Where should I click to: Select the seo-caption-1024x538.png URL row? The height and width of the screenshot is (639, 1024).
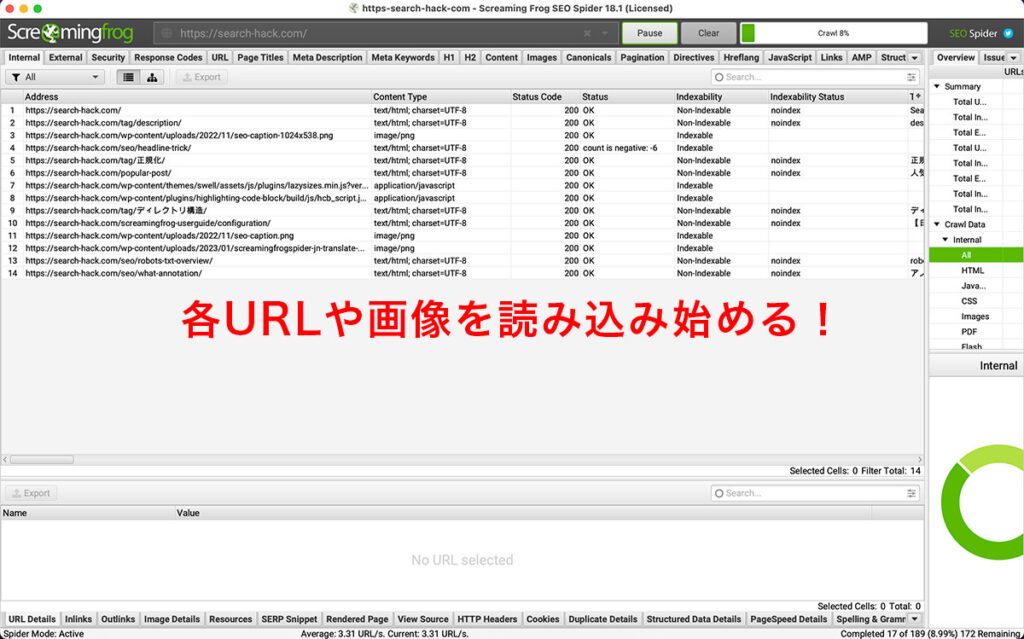tap(462, 135)
